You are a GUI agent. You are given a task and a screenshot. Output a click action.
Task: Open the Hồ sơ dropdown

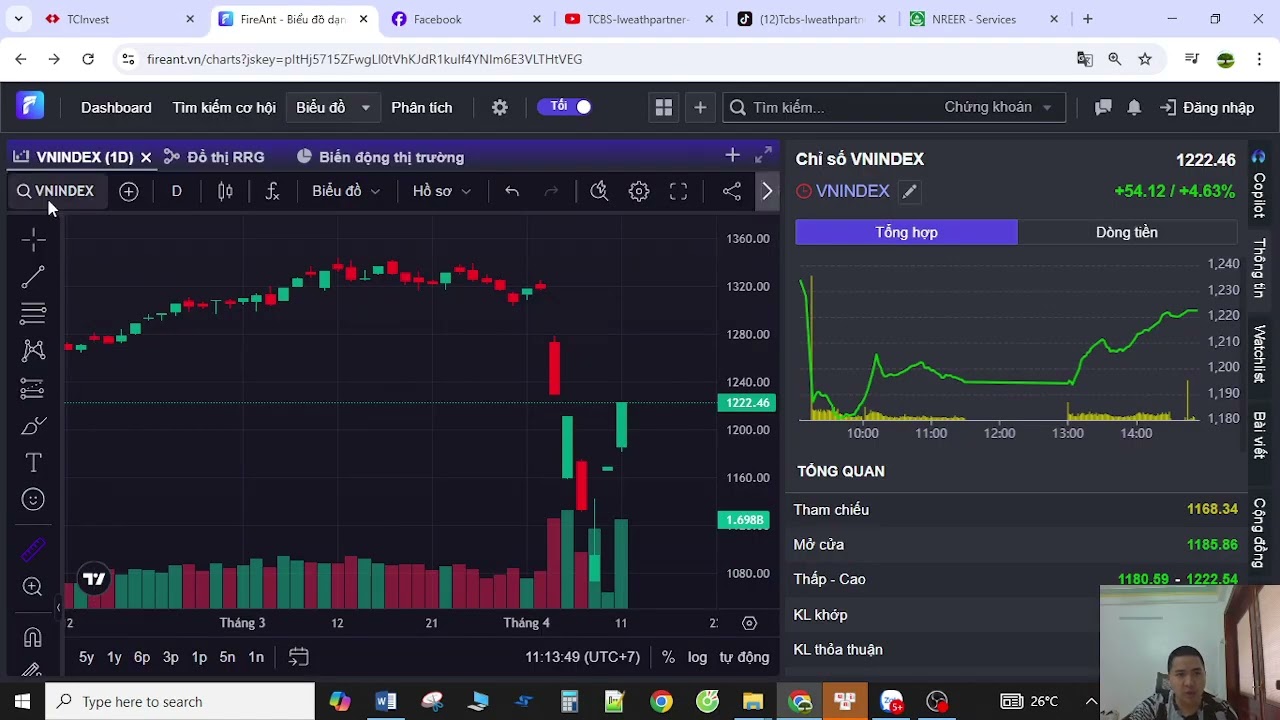tap(441, 191)
